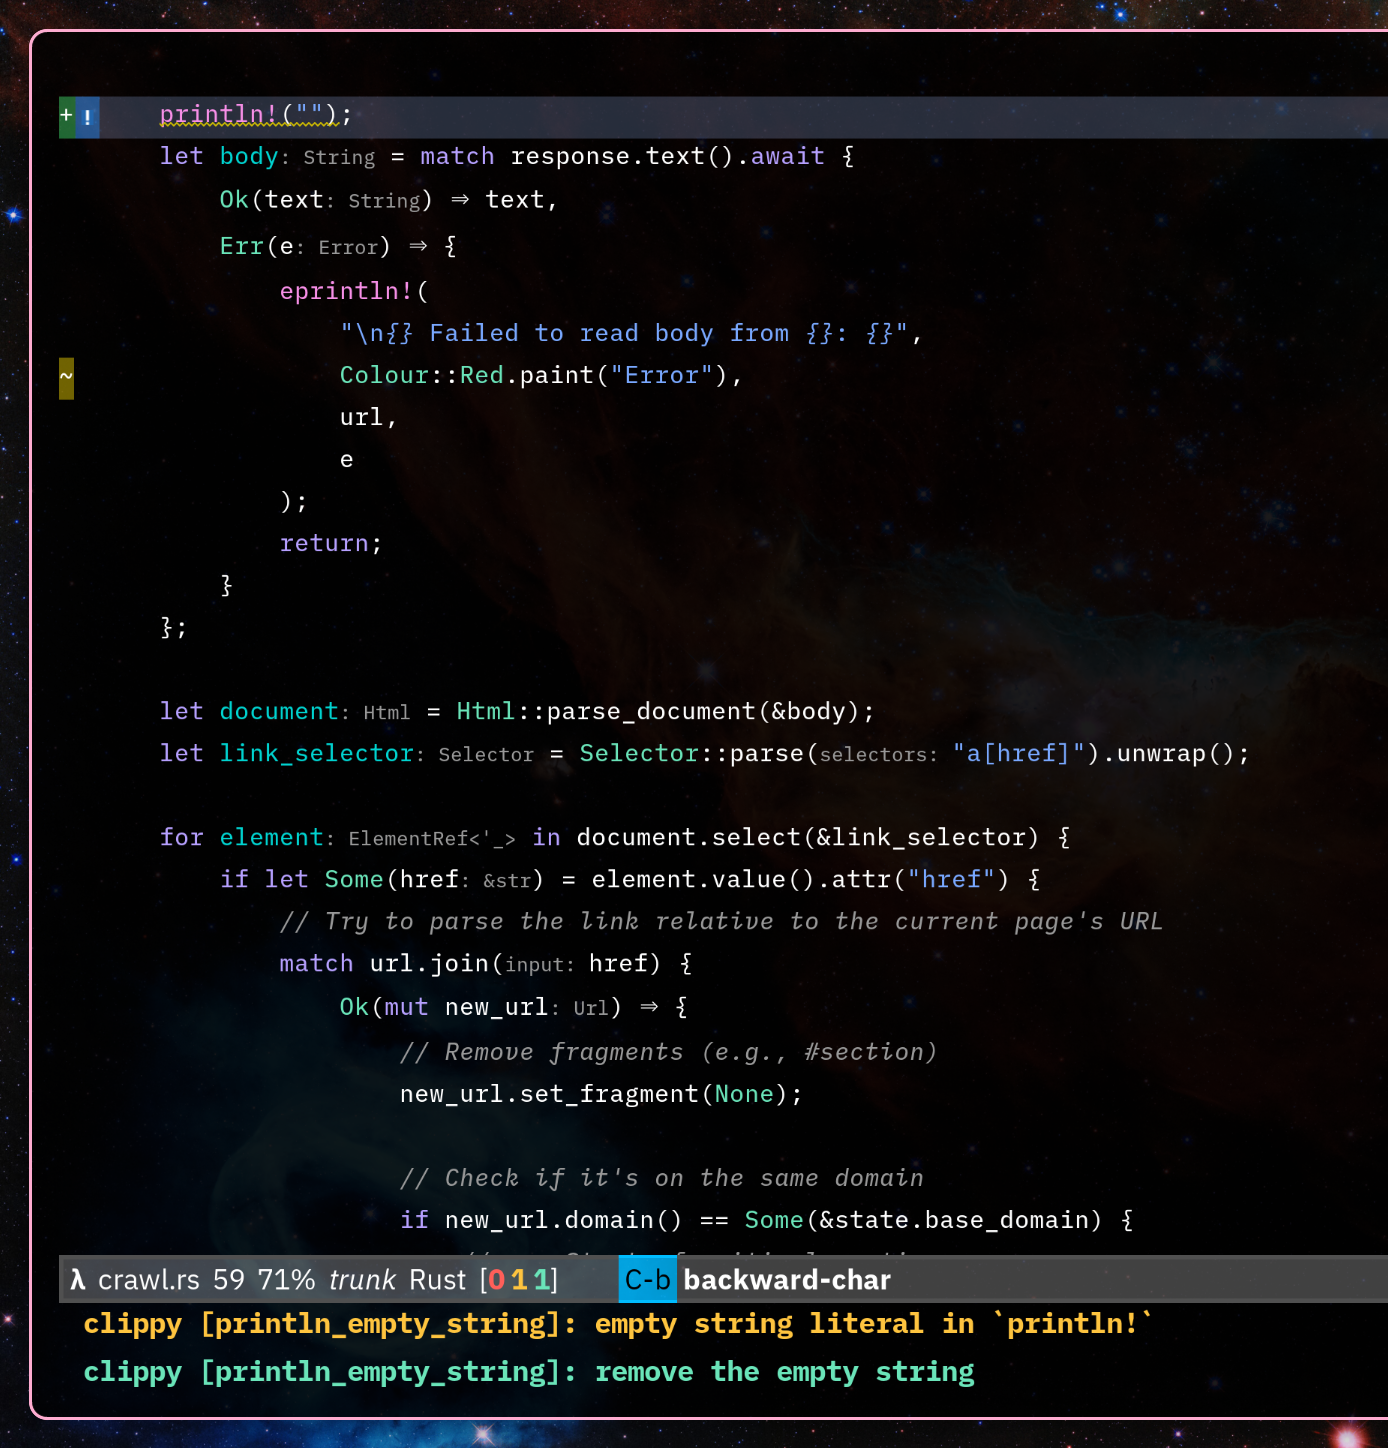Click '&state.base_domain' inside Some()

click(x=953, y=1220)
